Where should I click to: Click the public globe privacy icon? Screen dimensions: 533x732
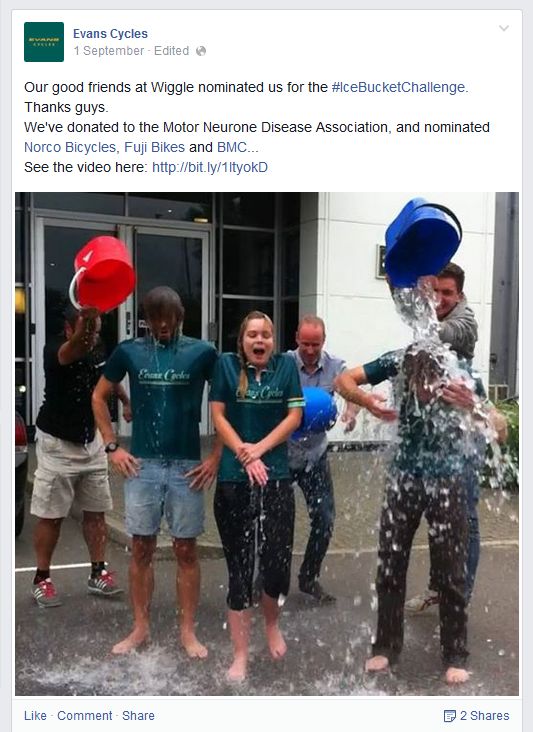click(201, 51)
